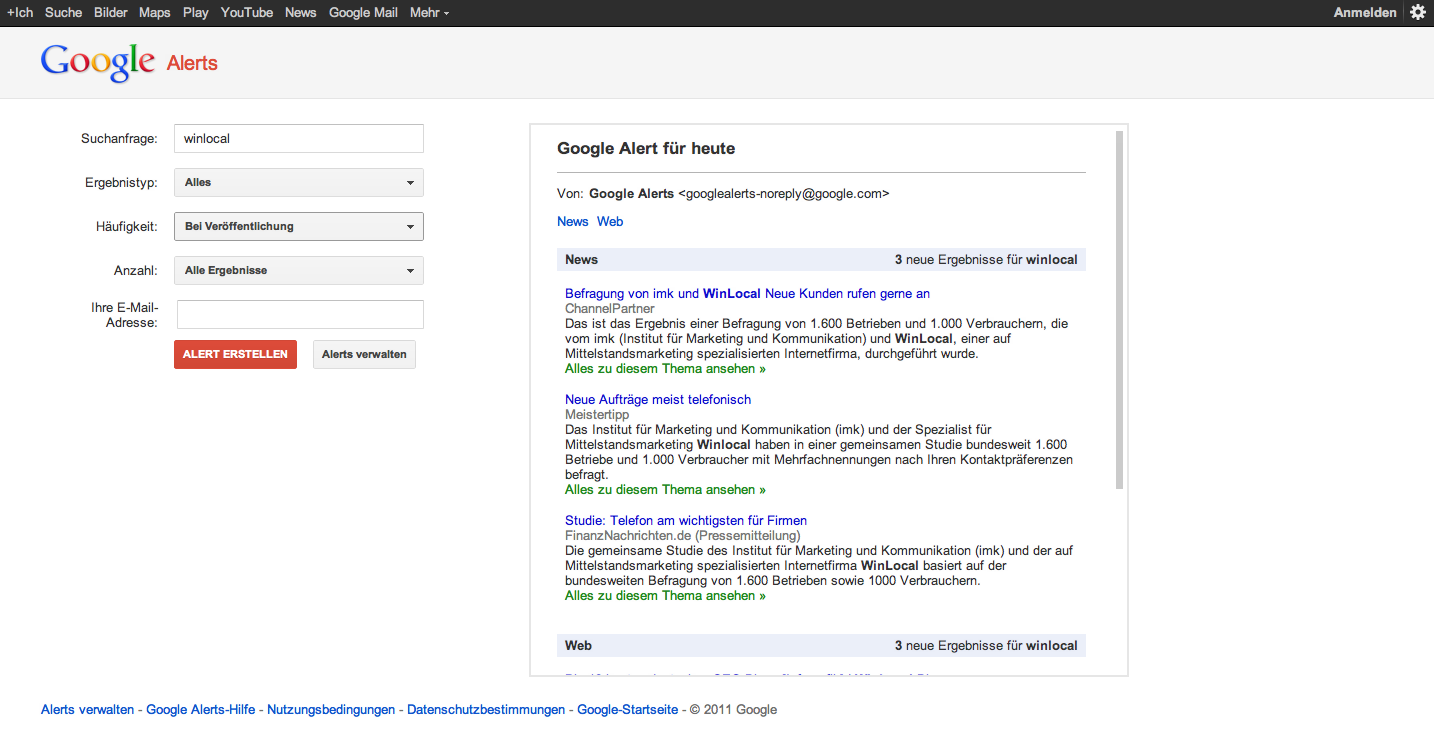Image resolution: width=1434 pixels, height=745 pixels.
Task: Click Alles zu diesem Thema ansehen under FinanzNachrichten.de
Action: click(x=665, y=596)
